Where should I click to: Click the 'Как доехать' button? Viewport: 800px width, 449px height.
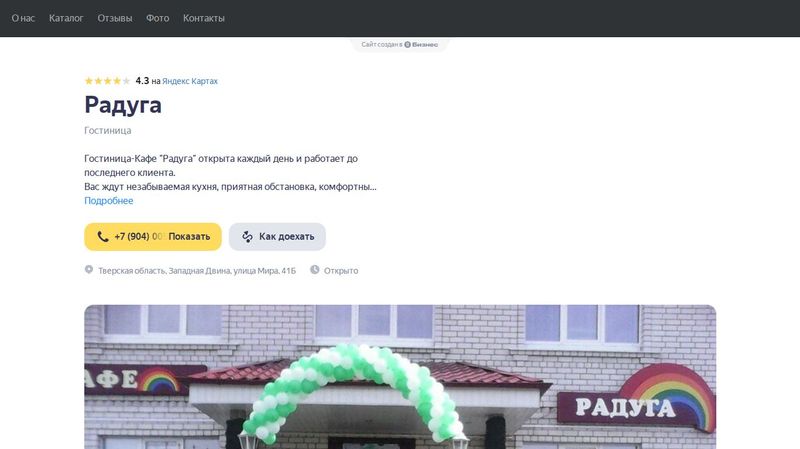[277, 237]
